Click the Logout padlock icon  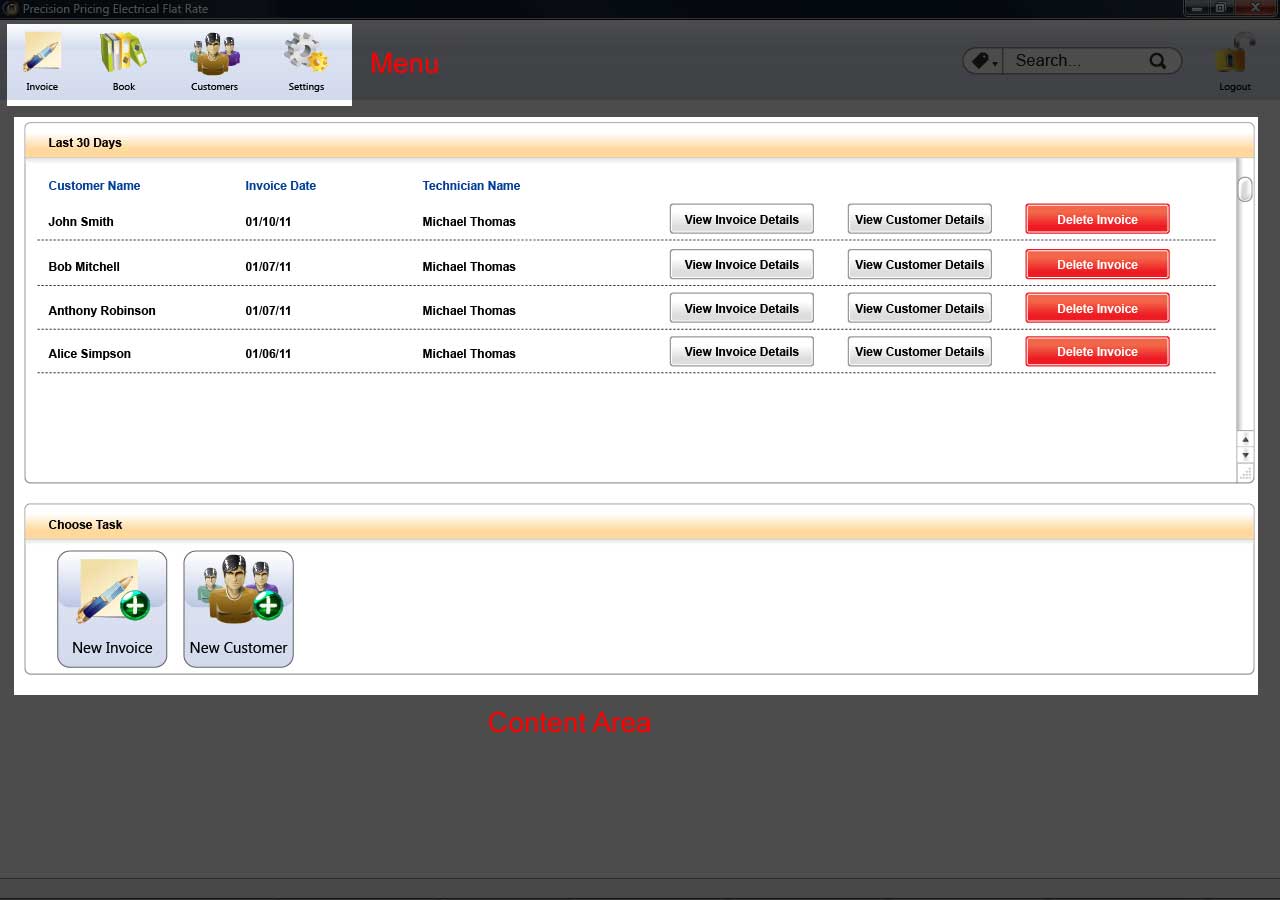pyautogui.click(x=1235, y=60)
